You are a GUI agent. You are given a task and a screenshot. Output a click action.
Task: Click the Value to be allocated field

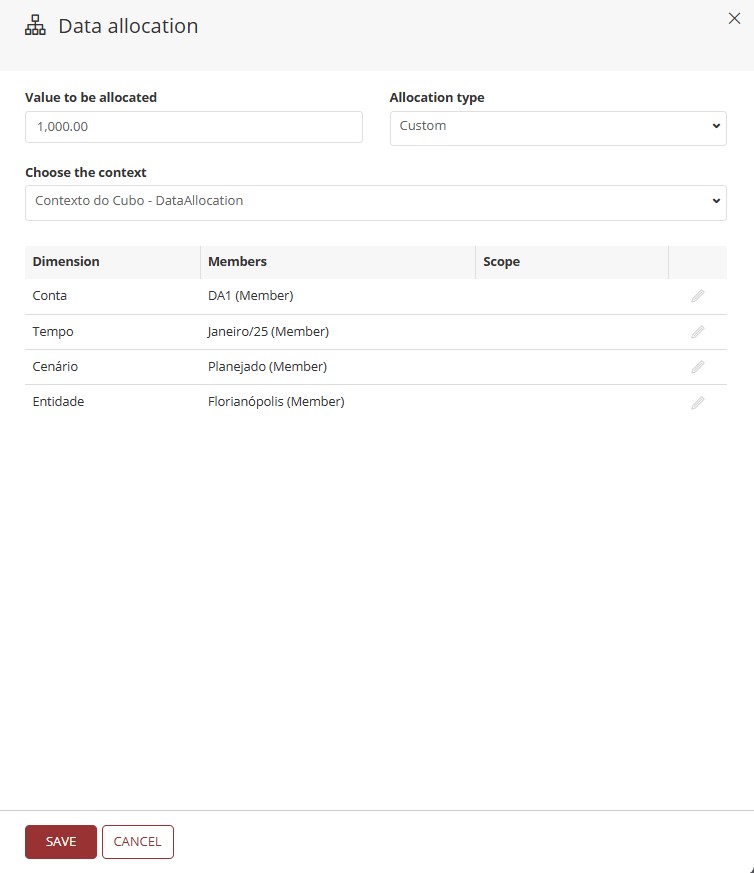pyautogui.click(x=193, y=127)
